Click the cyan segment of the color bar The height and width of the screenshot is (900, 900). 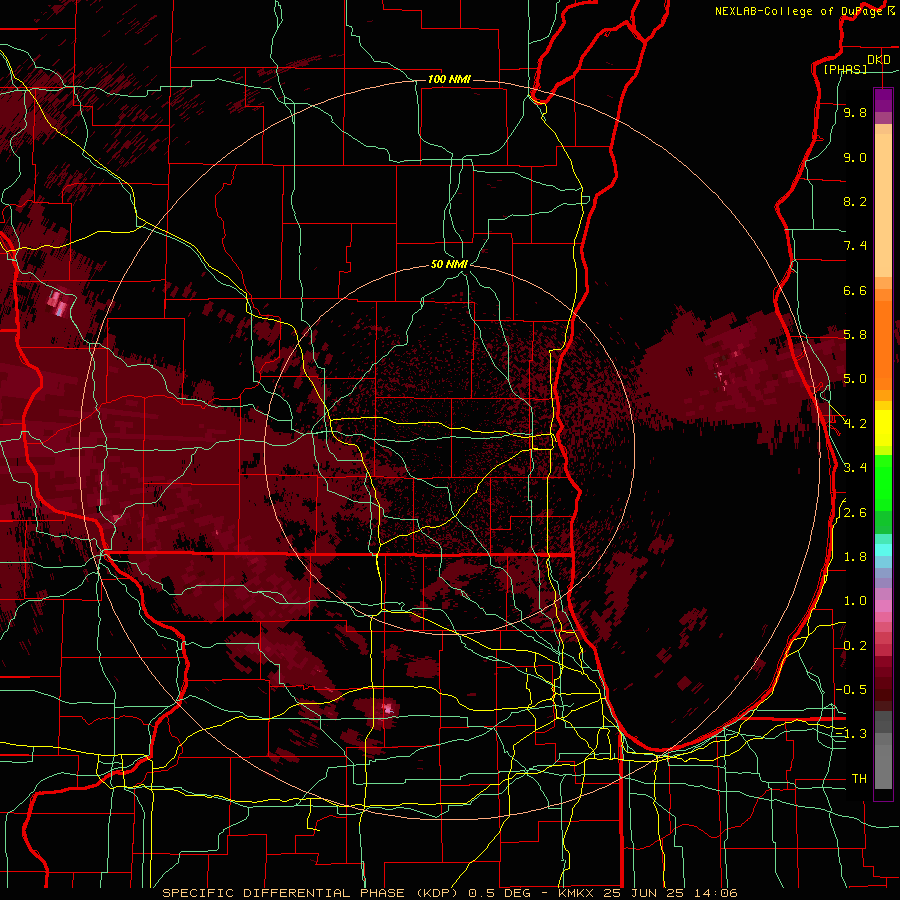(883, 550)
